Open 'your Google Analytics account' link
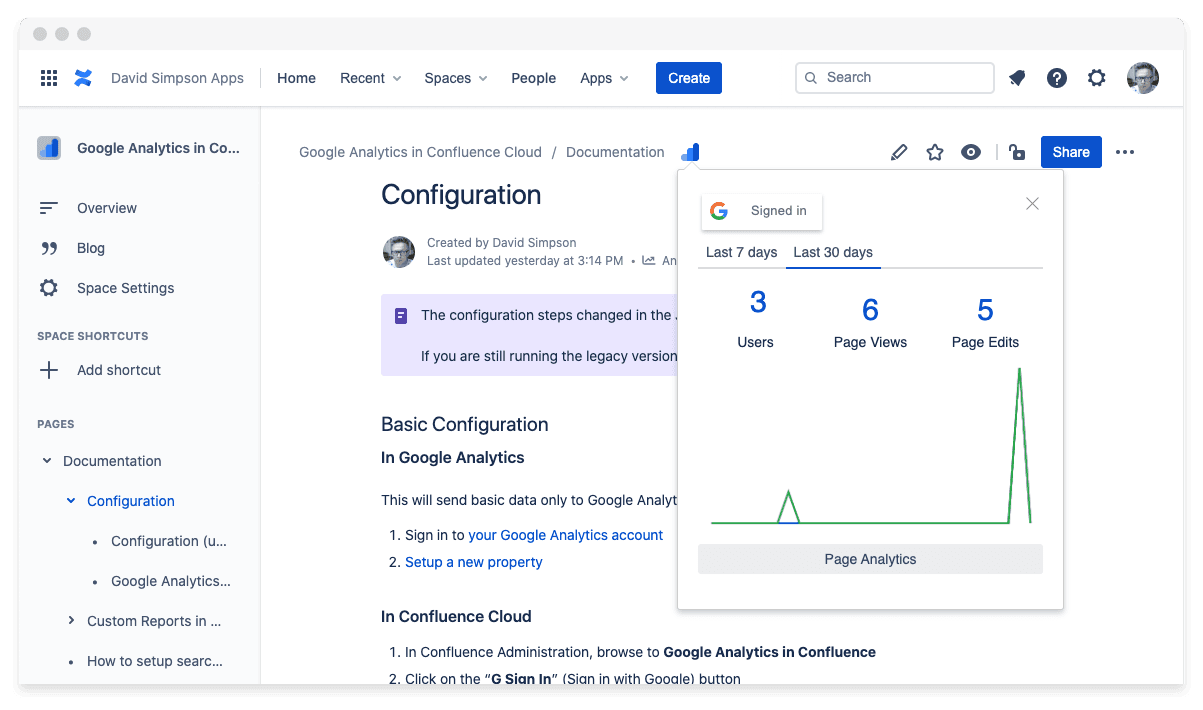This screenshot has height=710, width=1203. [566, 535]
